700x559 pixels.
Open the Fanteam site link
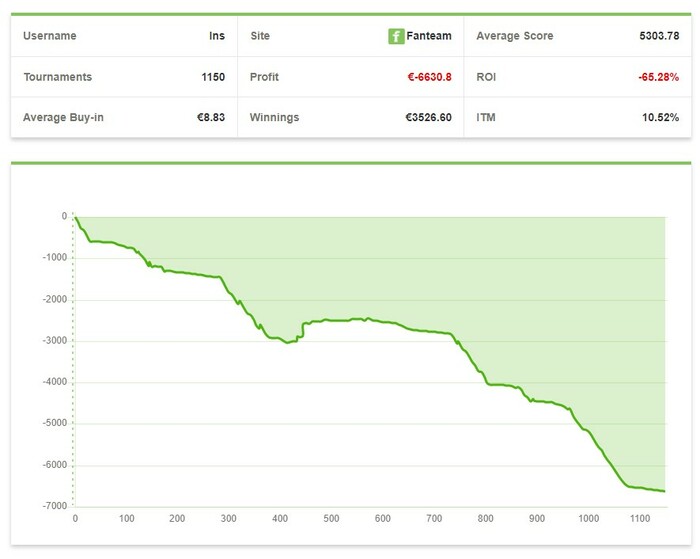coord(429,36)
